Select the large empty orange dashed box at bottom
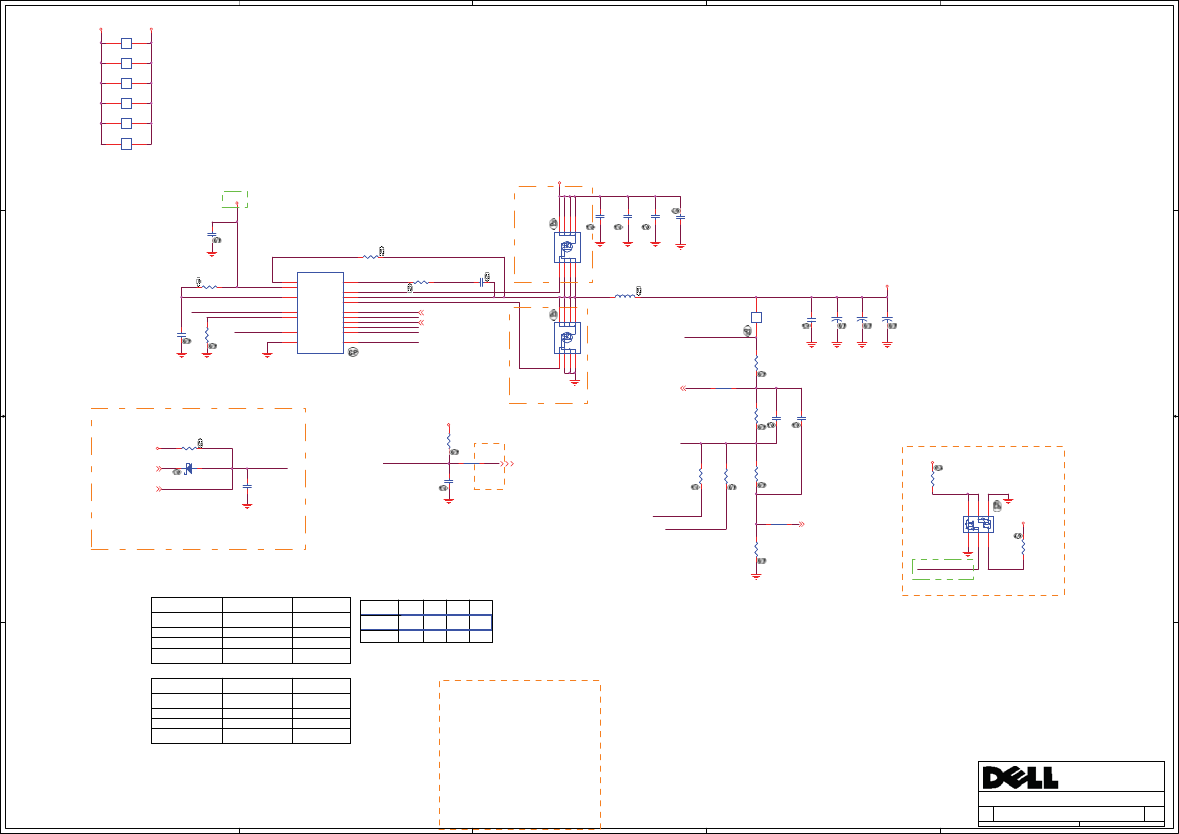Screen dimensions: 1179x834 click(x=520, y=754)
